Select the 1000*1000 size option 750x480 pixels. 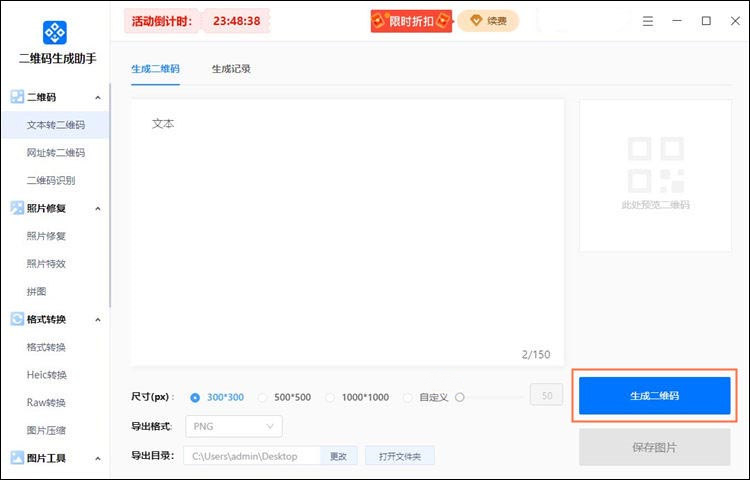[357, 397]
